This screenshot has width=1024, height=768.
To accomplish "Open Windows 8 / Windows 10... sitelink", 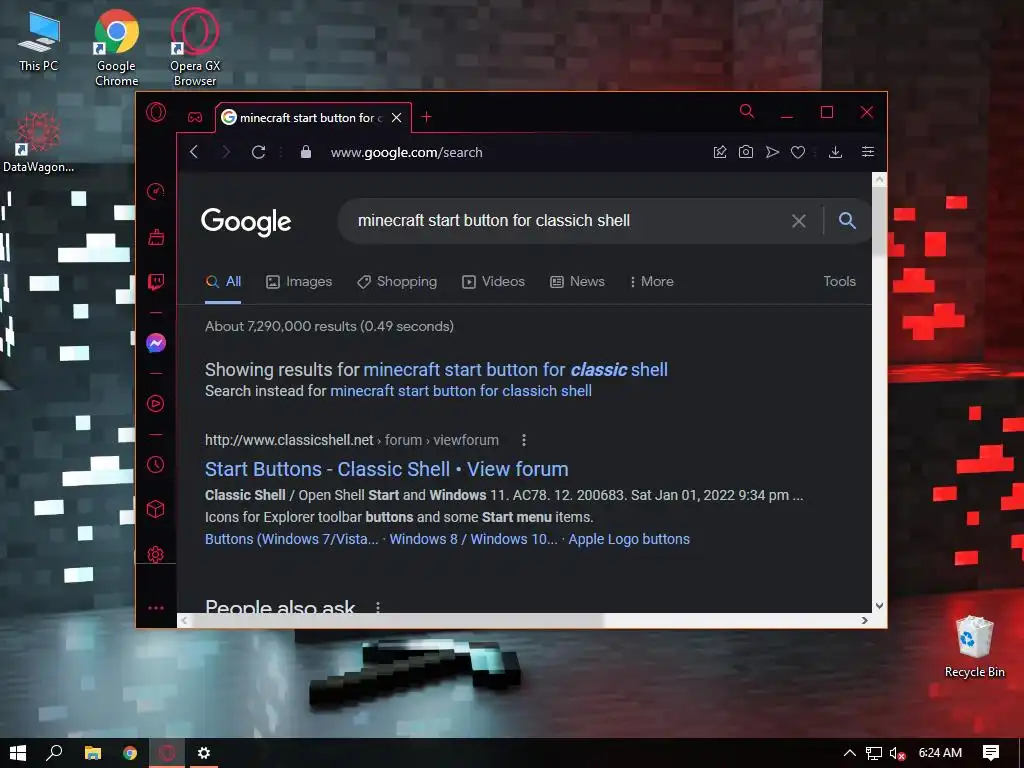I will click(x=473, y=539).
